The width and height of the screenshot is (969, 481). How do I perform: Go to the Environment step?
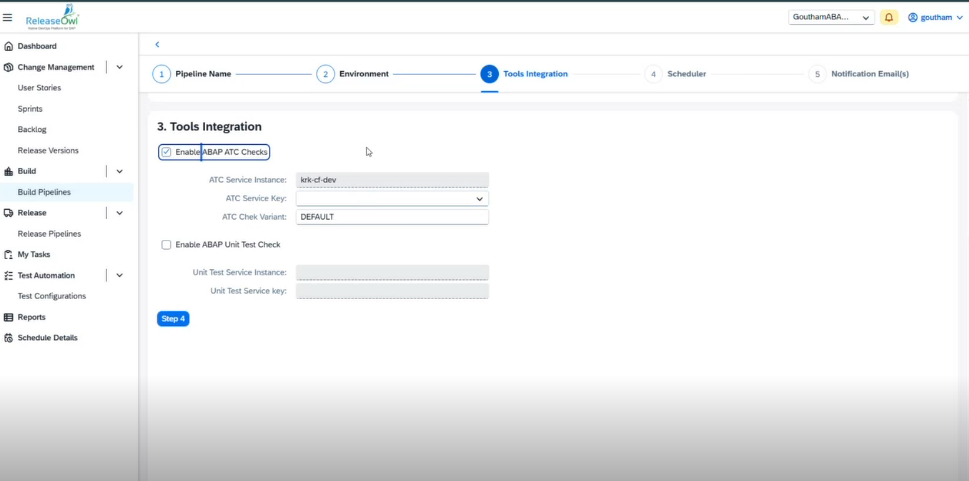pos(363,74)
